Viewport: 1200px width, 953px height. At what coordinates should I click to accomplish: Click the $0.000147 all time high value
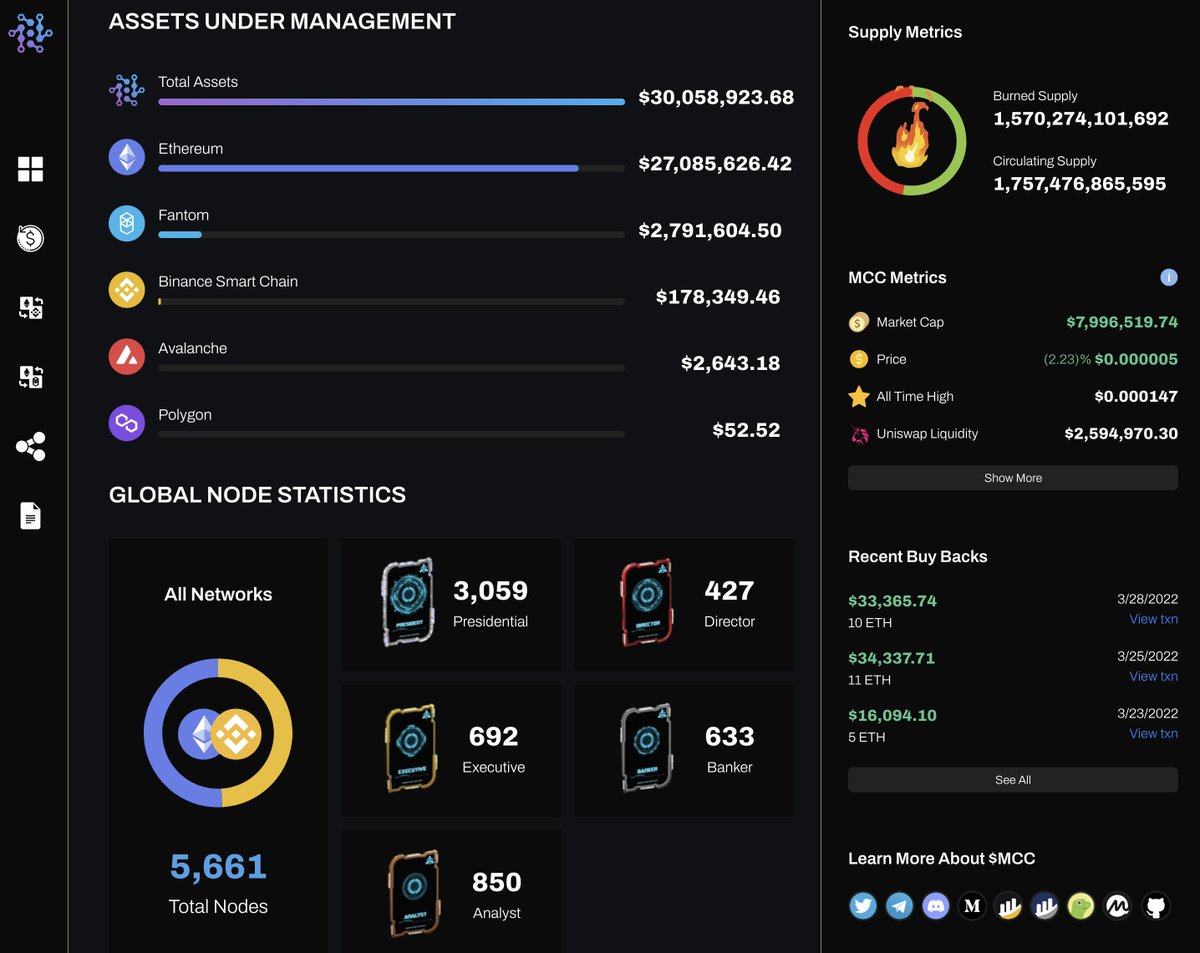pyautogui.click(x=1136, y=396)
